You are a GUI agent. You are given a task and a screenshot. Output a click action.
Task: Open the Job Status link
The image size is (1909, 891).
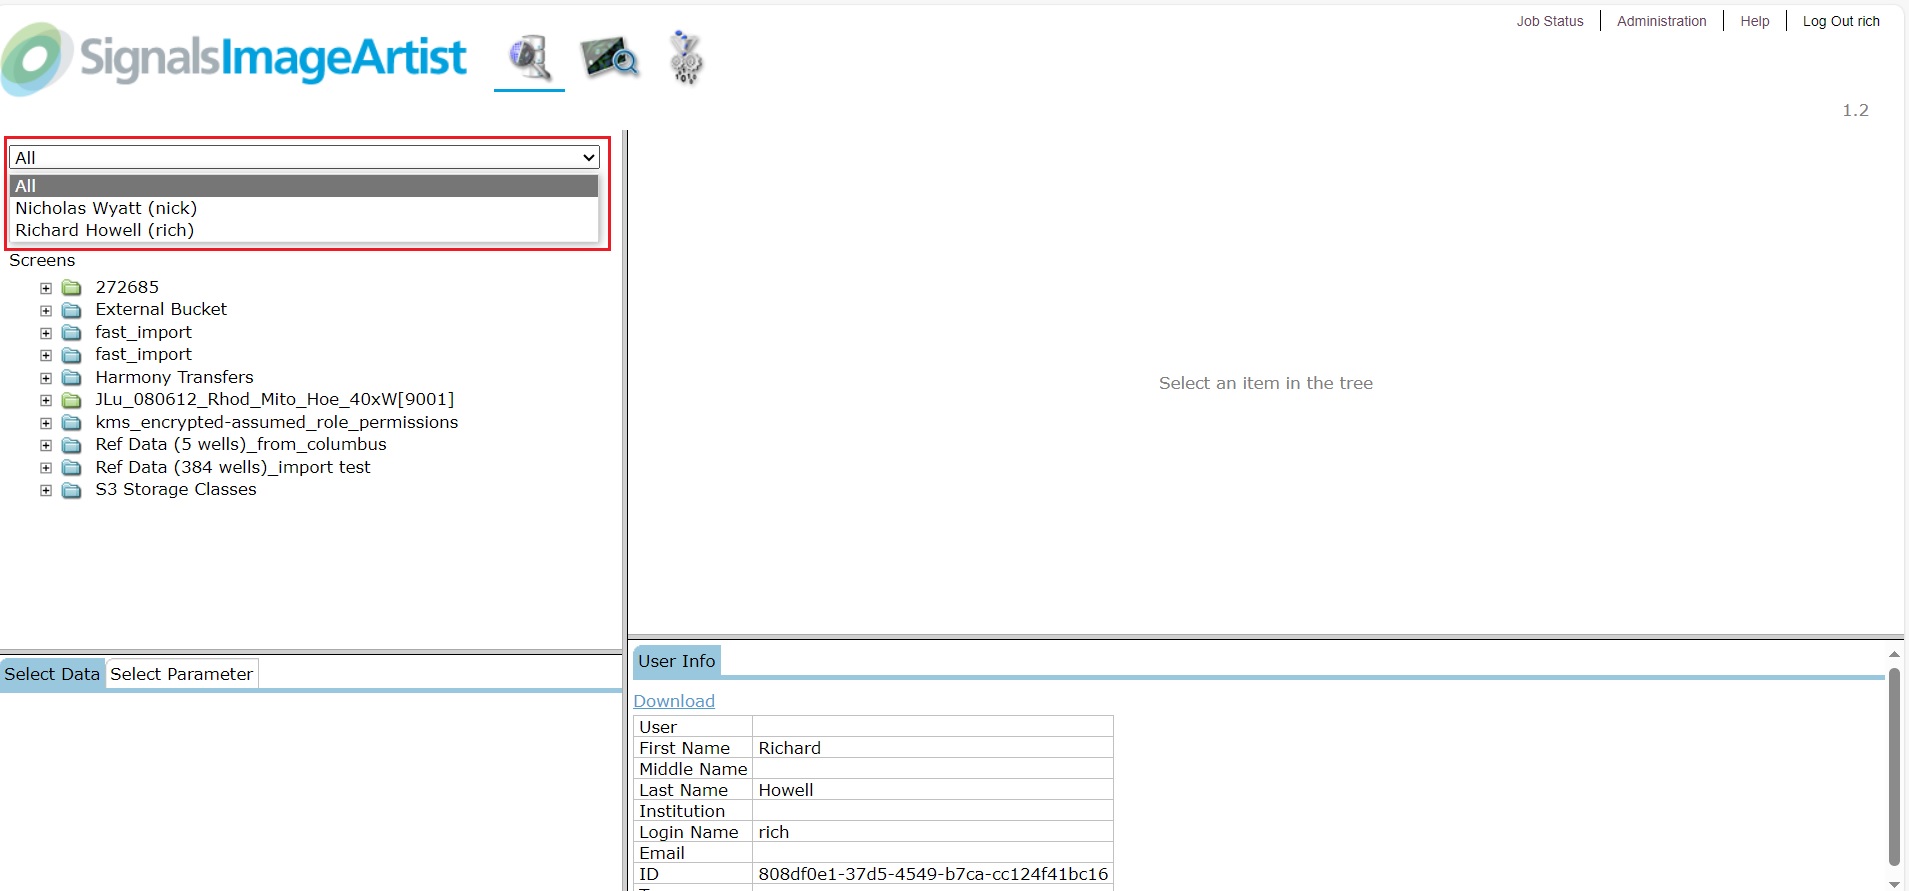(1550, 21)
